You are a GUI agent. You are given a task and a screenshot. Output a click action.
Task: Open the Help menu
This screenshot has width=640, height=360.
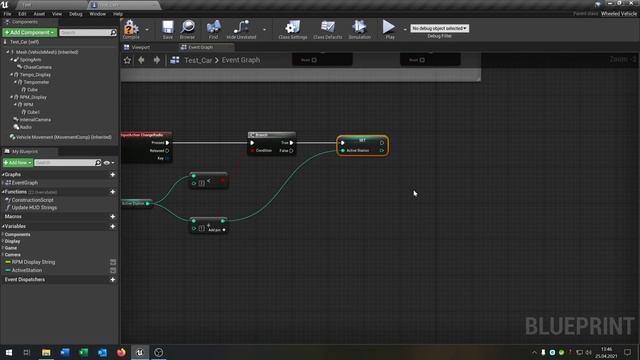118,14
